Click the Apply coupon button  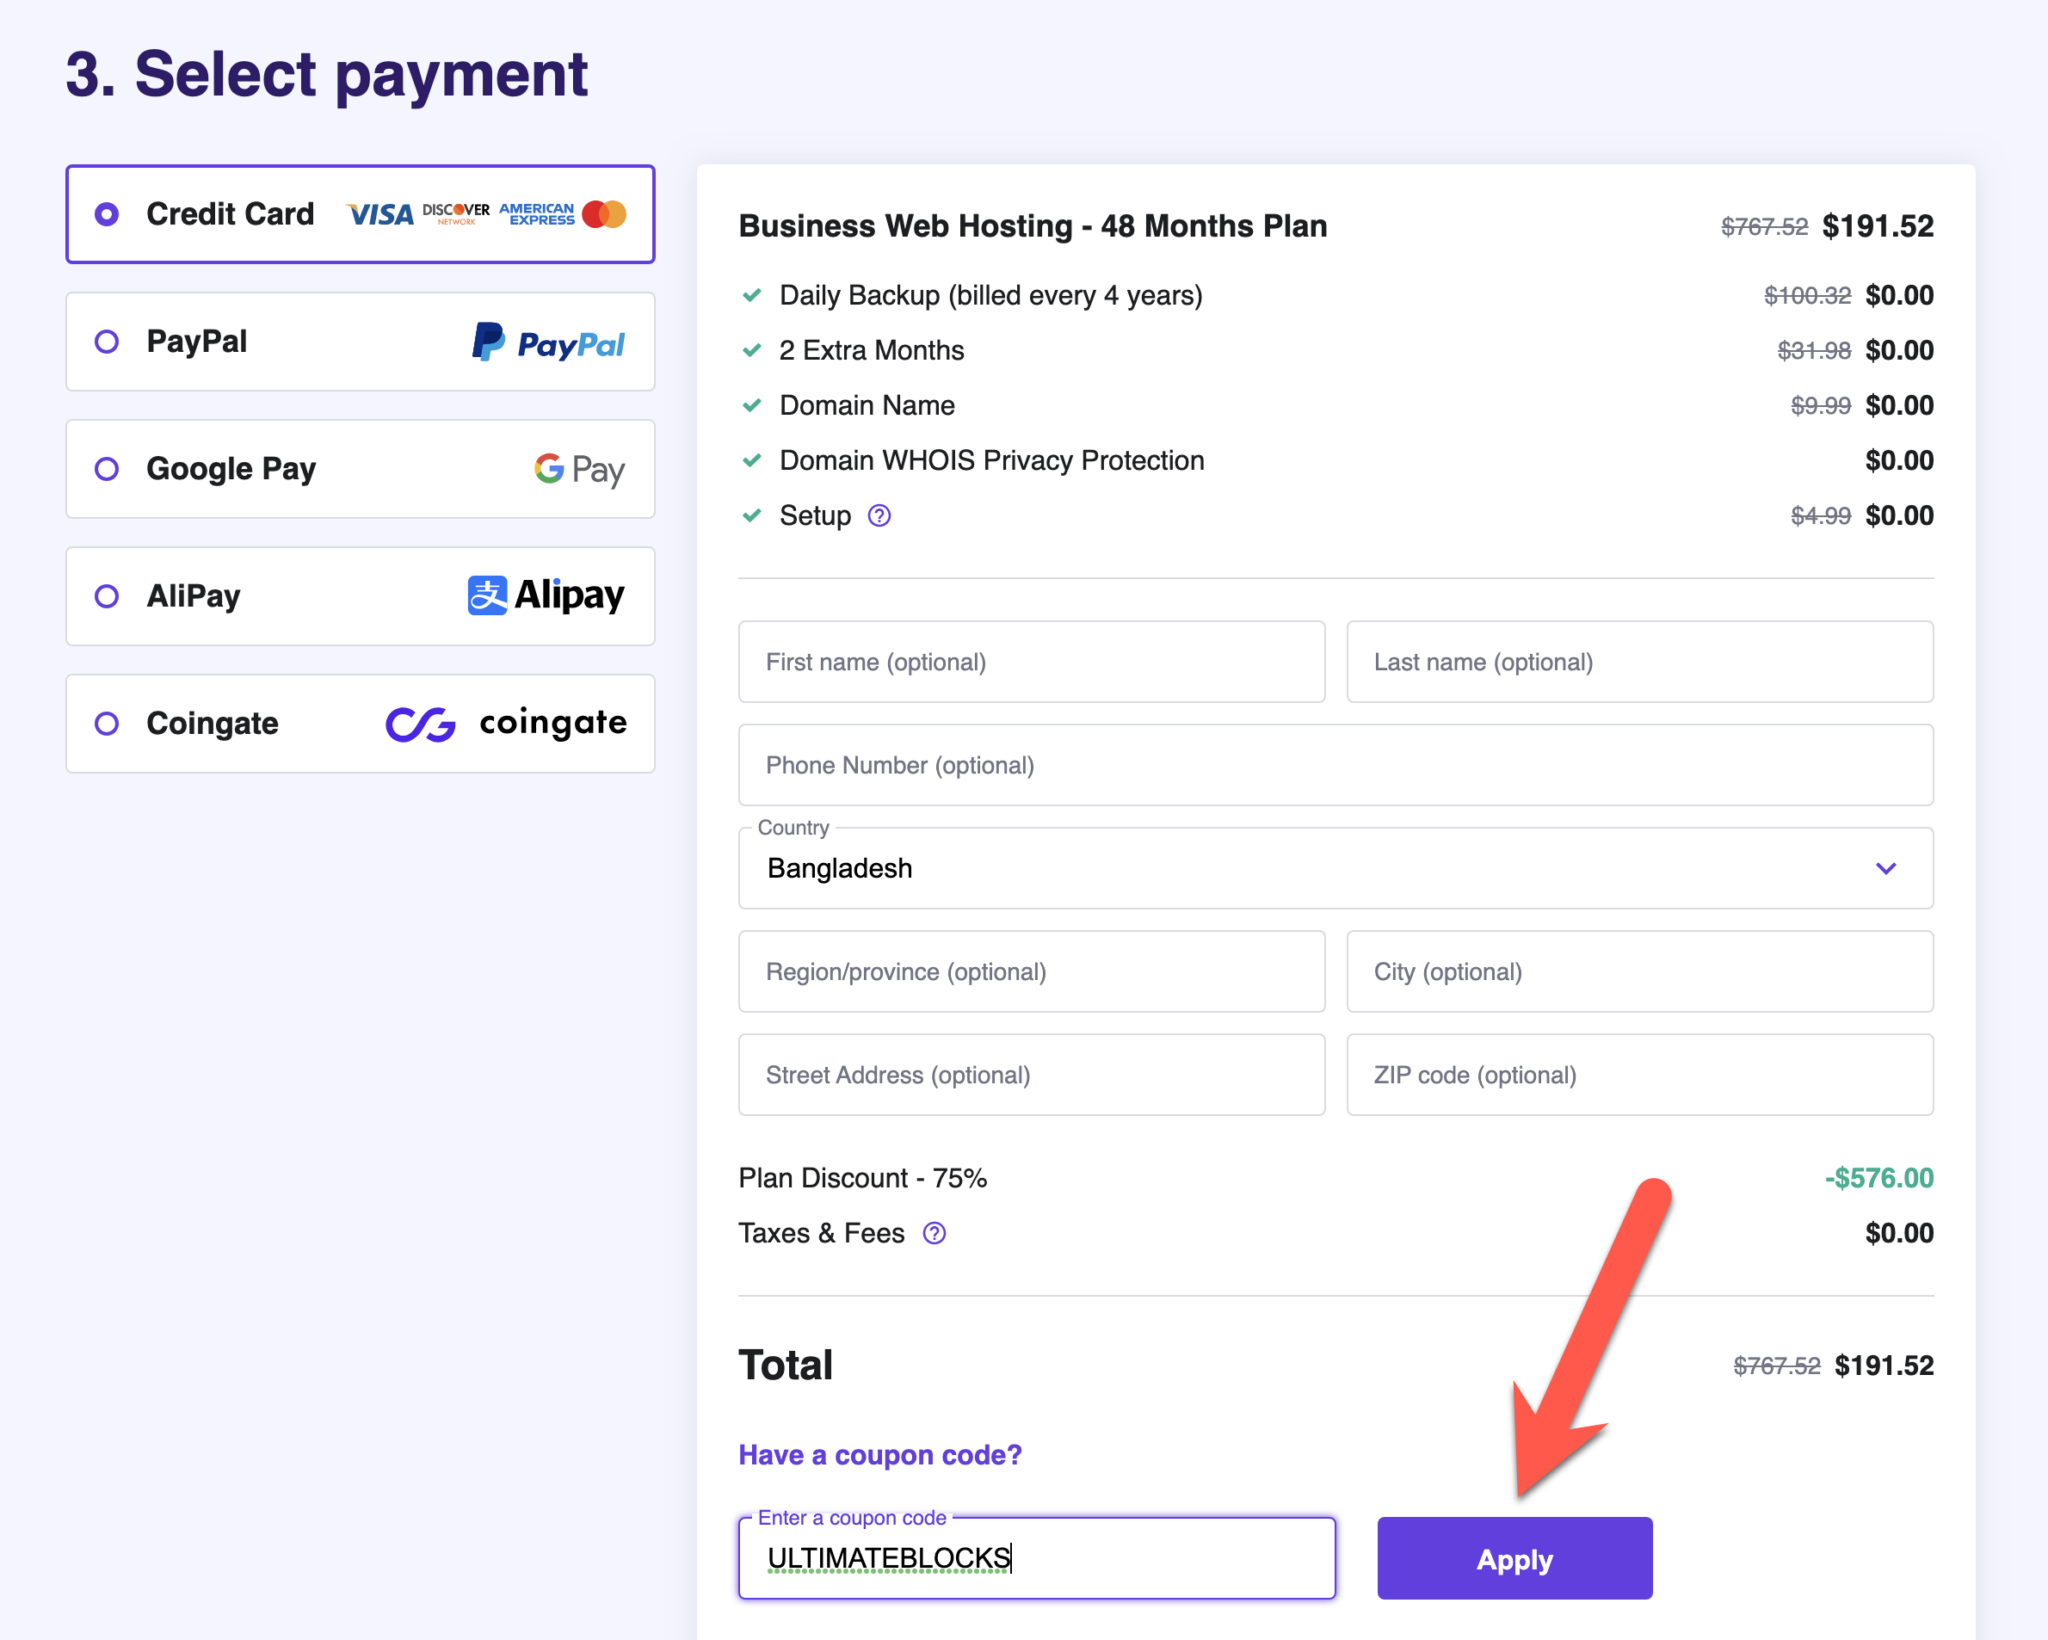point(1514,1558)
